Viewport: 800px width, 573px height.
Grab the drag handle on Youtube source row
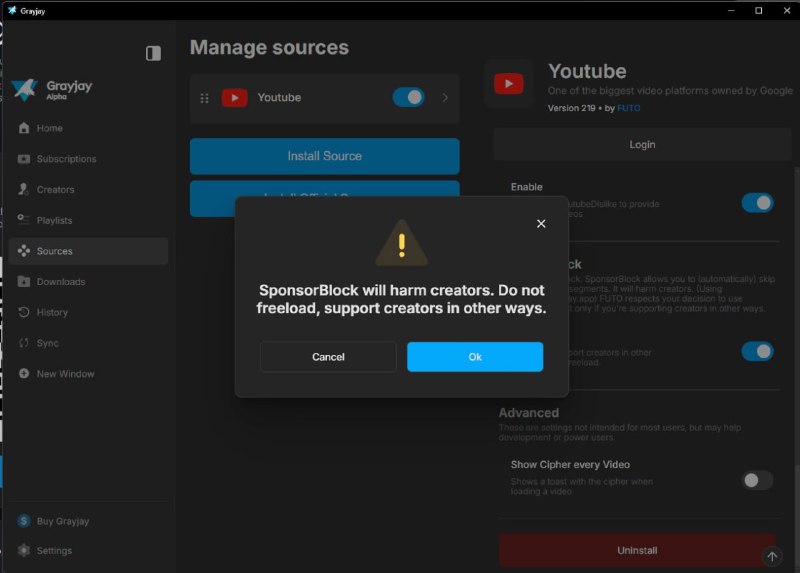tap(205, 98)
